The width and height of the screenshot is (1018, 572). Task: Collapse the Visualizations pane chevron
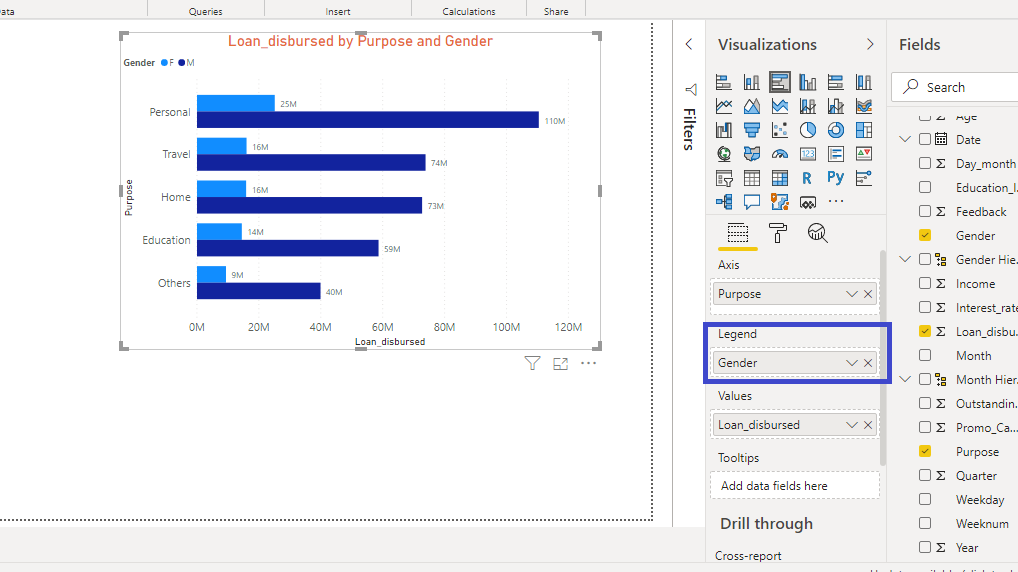(x=870, y=45)
